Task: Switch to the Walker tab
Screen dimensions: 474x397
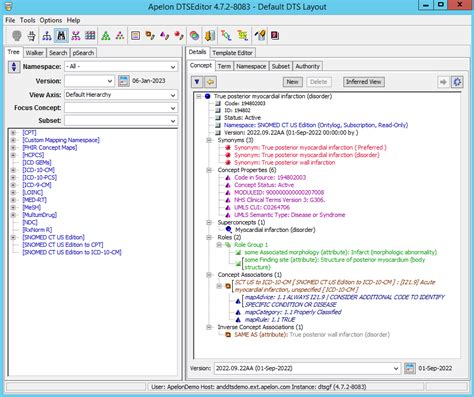Action: point(34,53)
